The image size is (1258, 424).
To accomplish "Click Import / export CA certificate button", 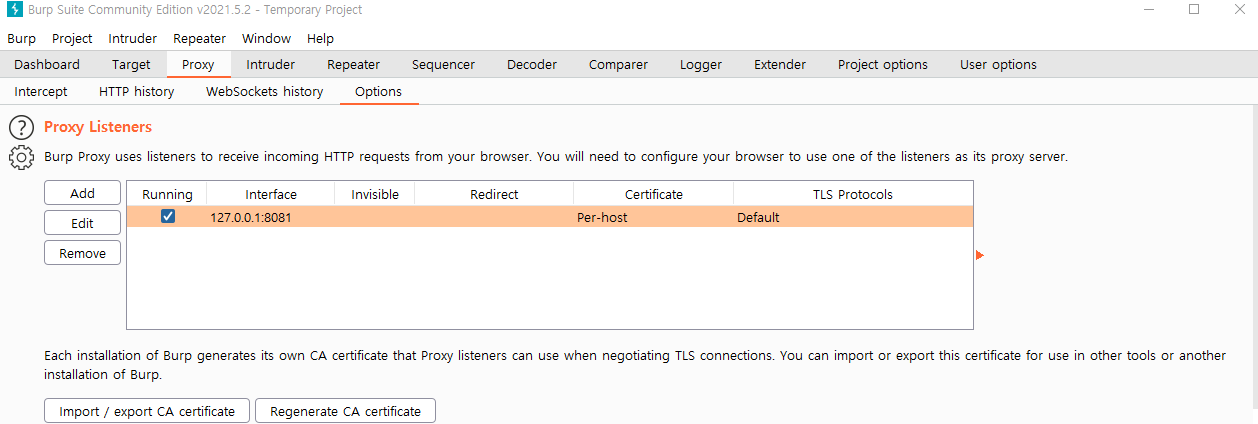I will [147, 411].
